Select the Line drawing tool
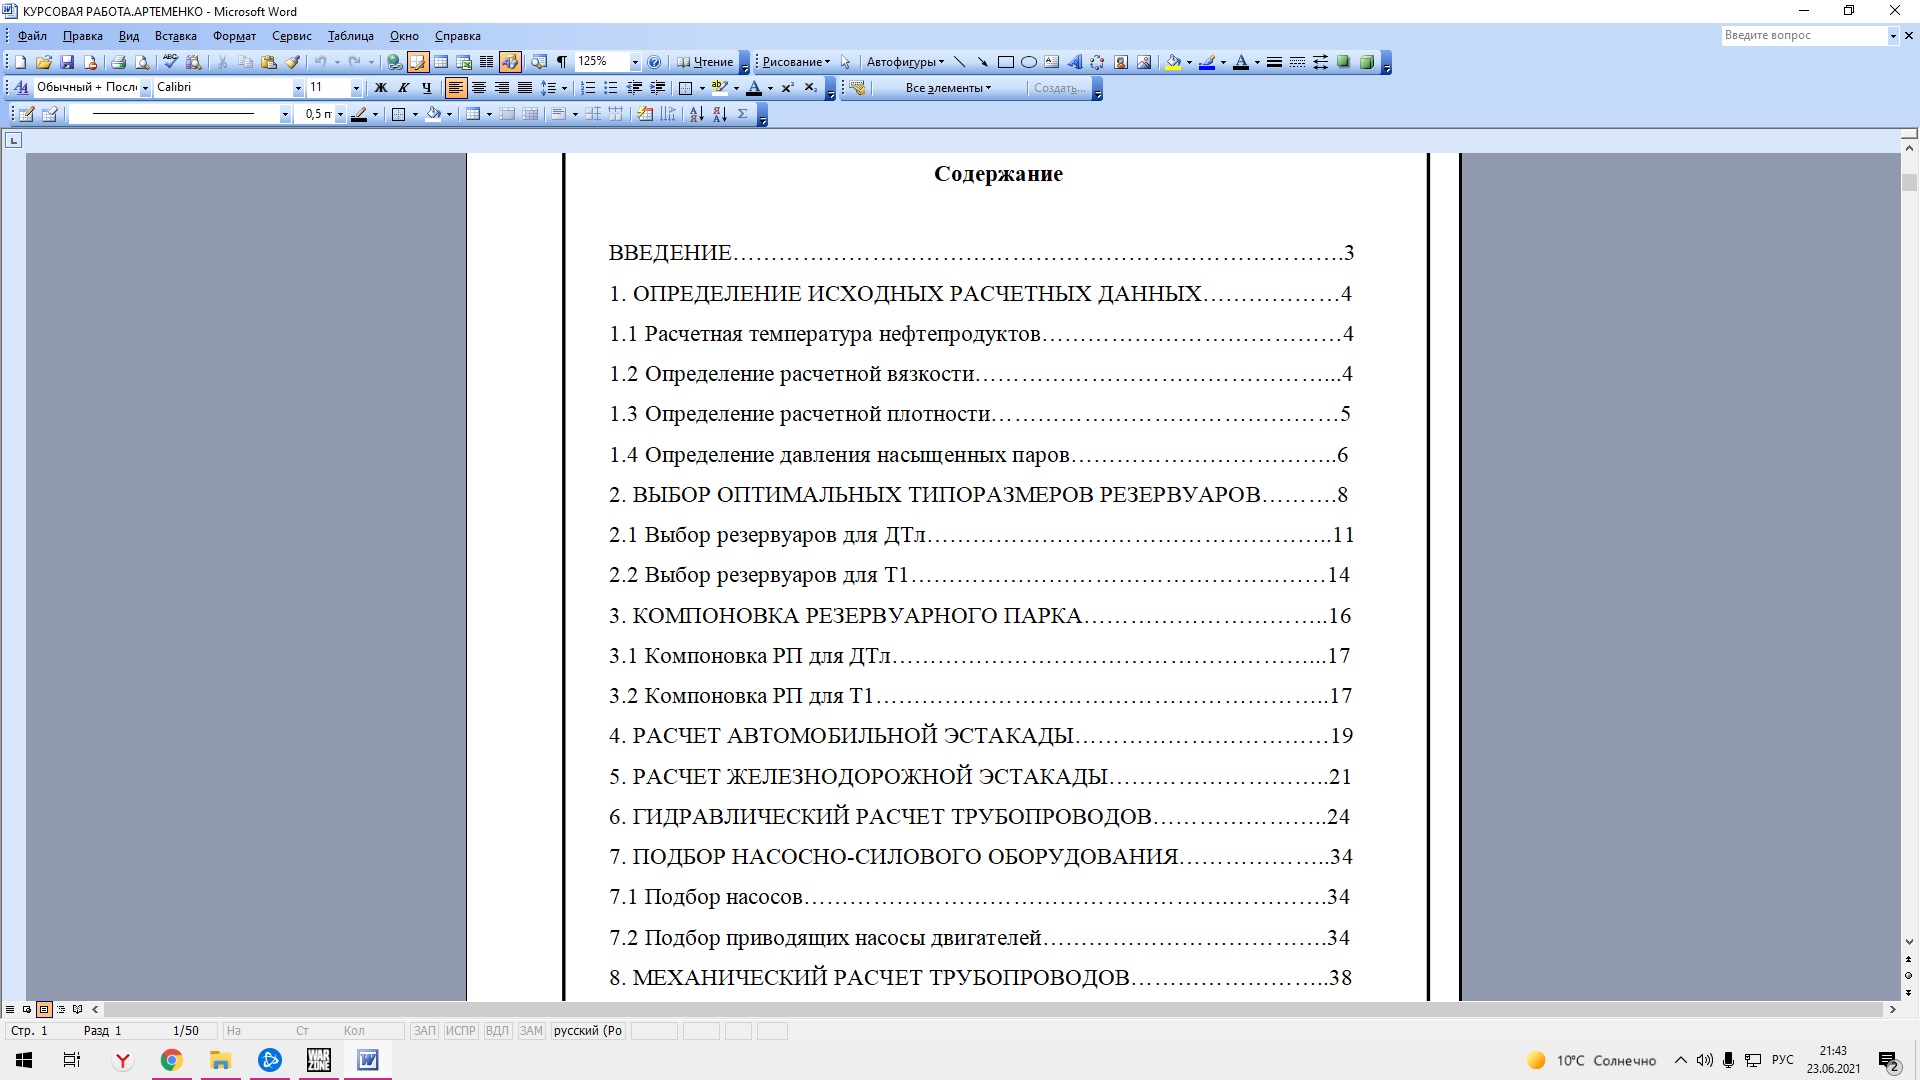 tap(960, 62)
